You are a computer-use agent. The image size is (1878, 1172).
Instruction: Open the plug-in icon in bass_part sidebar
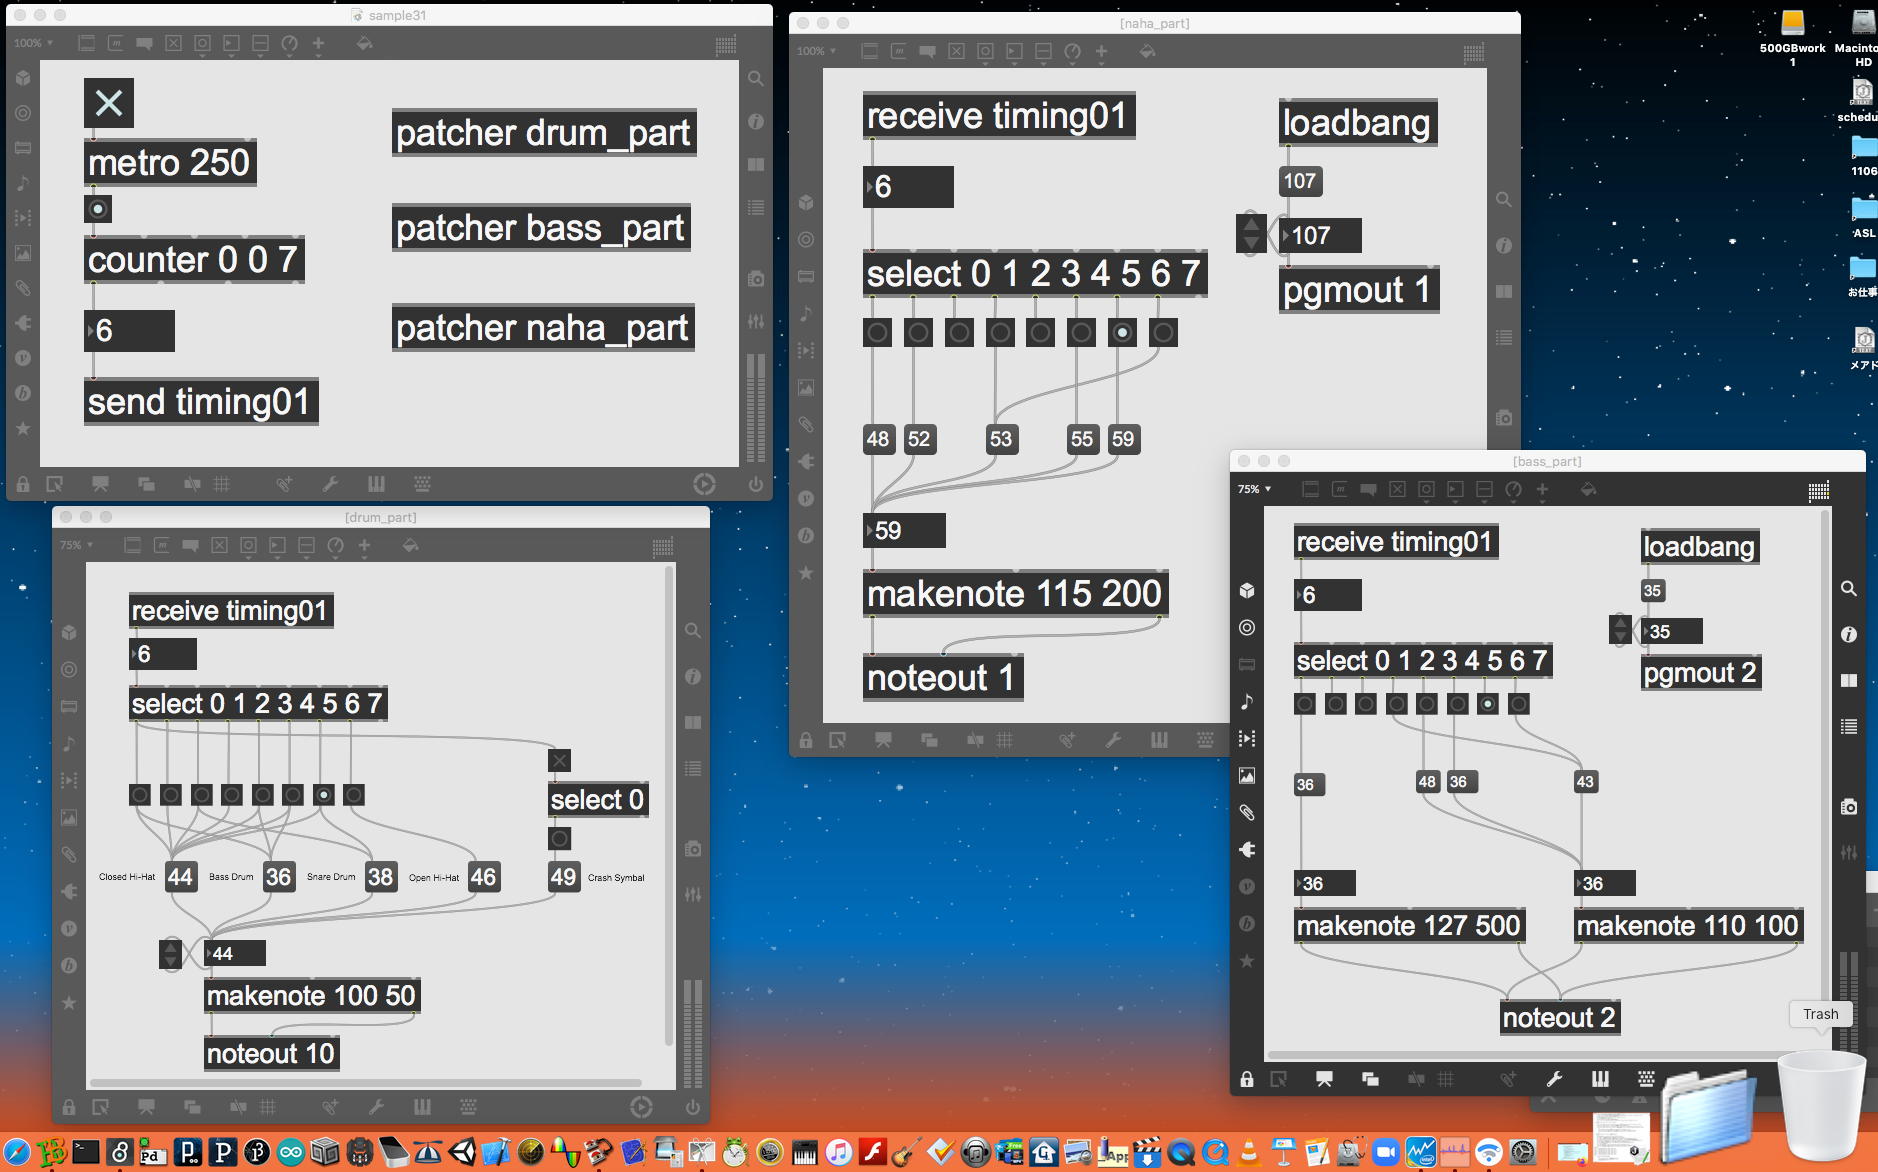coord(1247,849)
